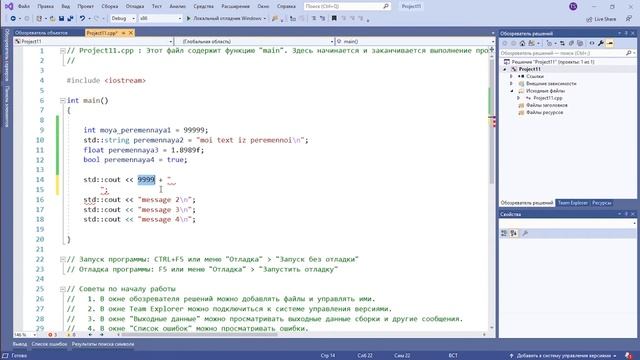The width and height of the screenshot is (640, 360).
Task: Collapse the line 22 comment block
Action: tap(62, 259)
